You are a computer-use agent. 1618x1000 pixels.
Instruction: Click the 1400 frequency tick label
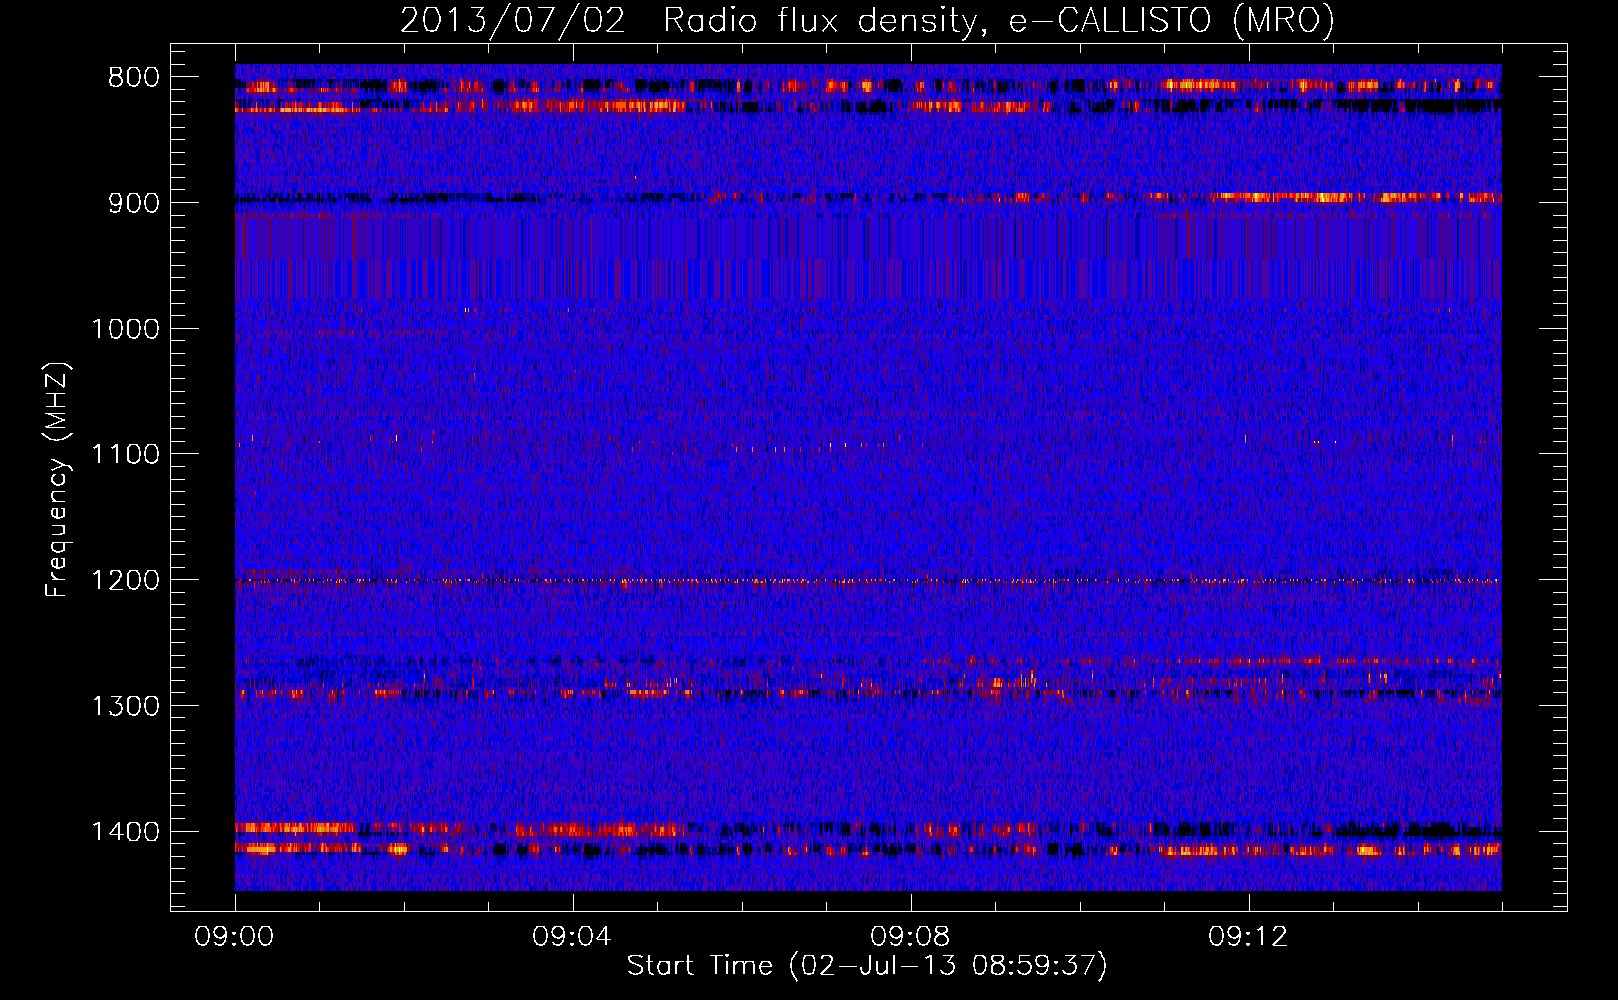pos(125,832)
